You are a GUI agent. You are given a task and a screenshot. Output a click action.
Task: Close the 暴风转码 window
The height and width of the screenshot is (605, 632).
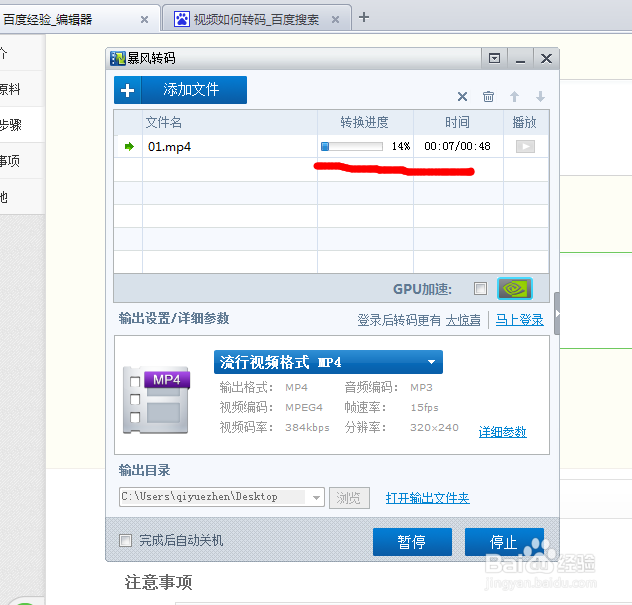[x=546, y=59]
